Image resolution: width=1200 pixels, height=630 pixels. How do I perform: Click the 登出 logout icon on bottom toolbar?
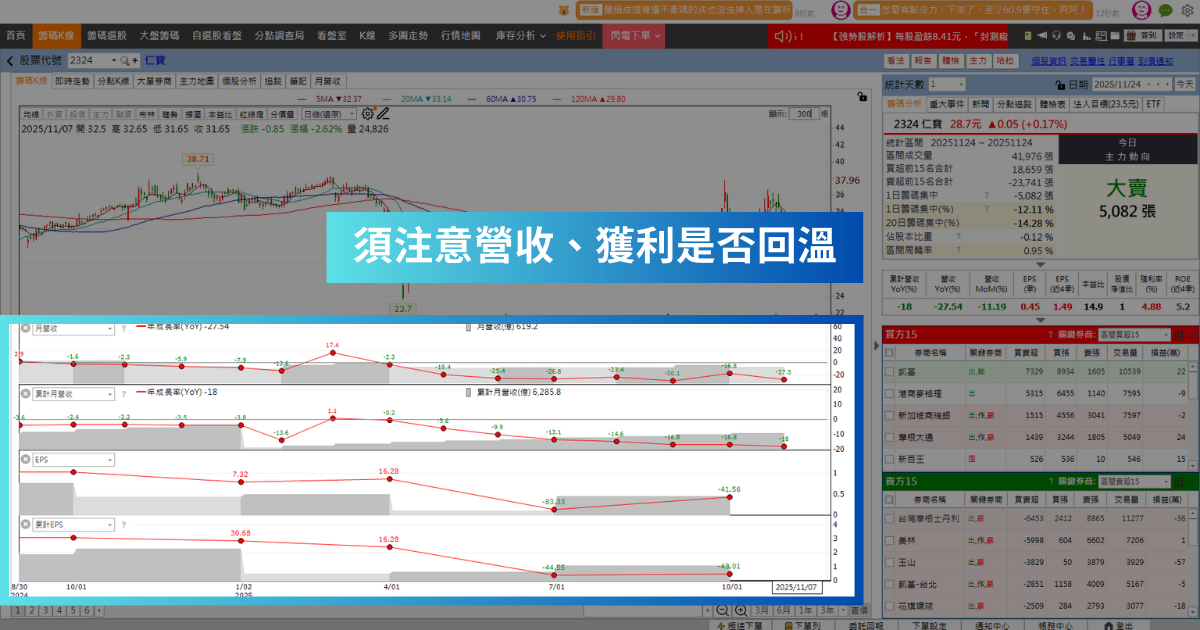[x=1120, y=625]
